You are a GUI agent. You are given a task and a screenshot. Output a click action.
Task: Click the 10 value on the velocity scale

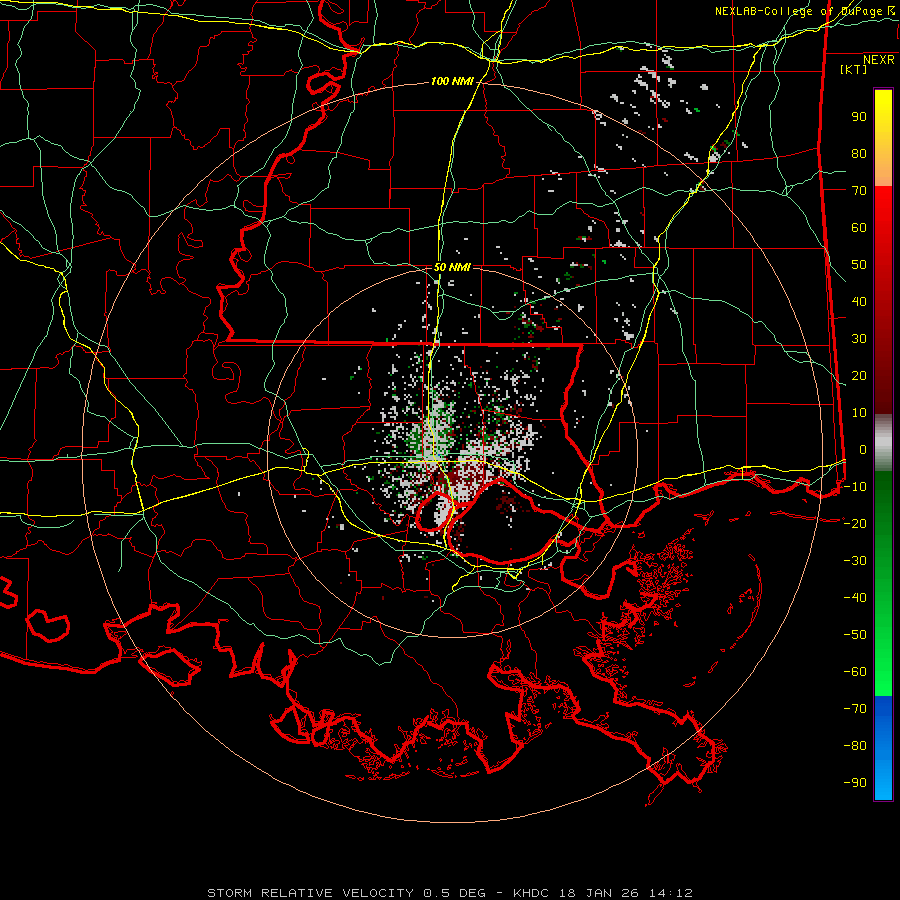pos(859,413)
